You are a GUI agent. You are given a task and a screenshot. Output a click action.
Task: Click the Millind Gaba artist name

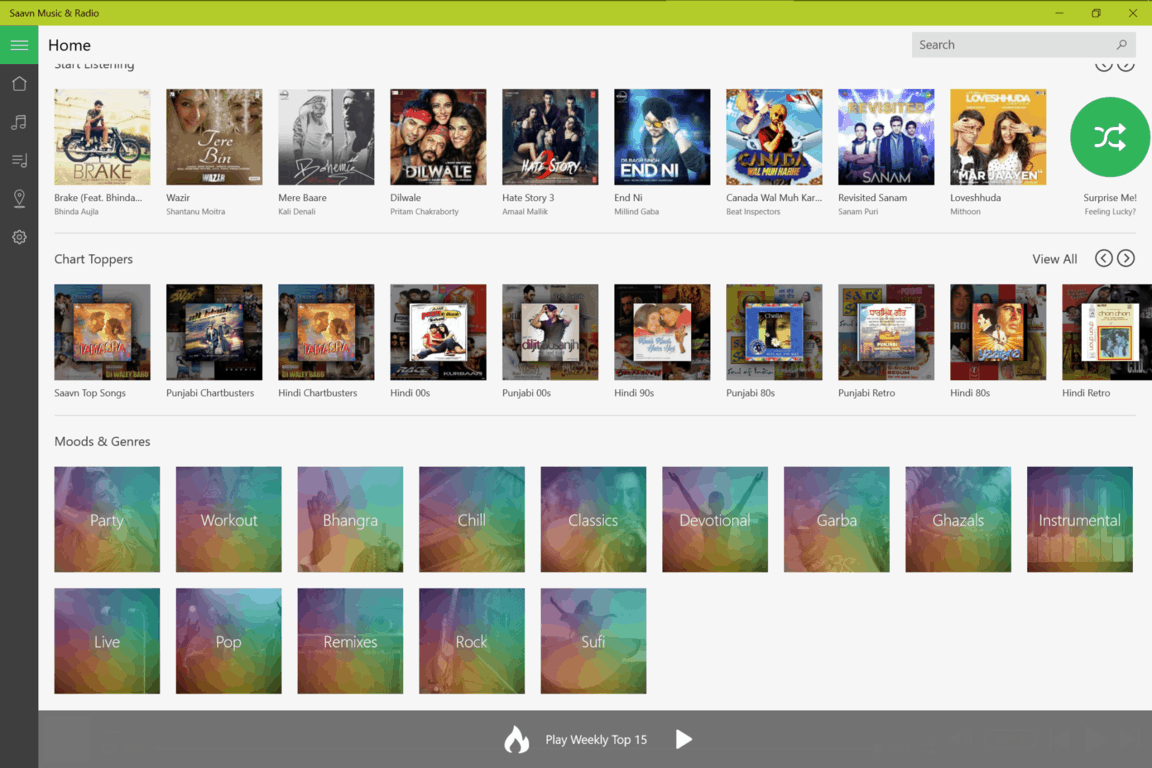click(637, 212)
